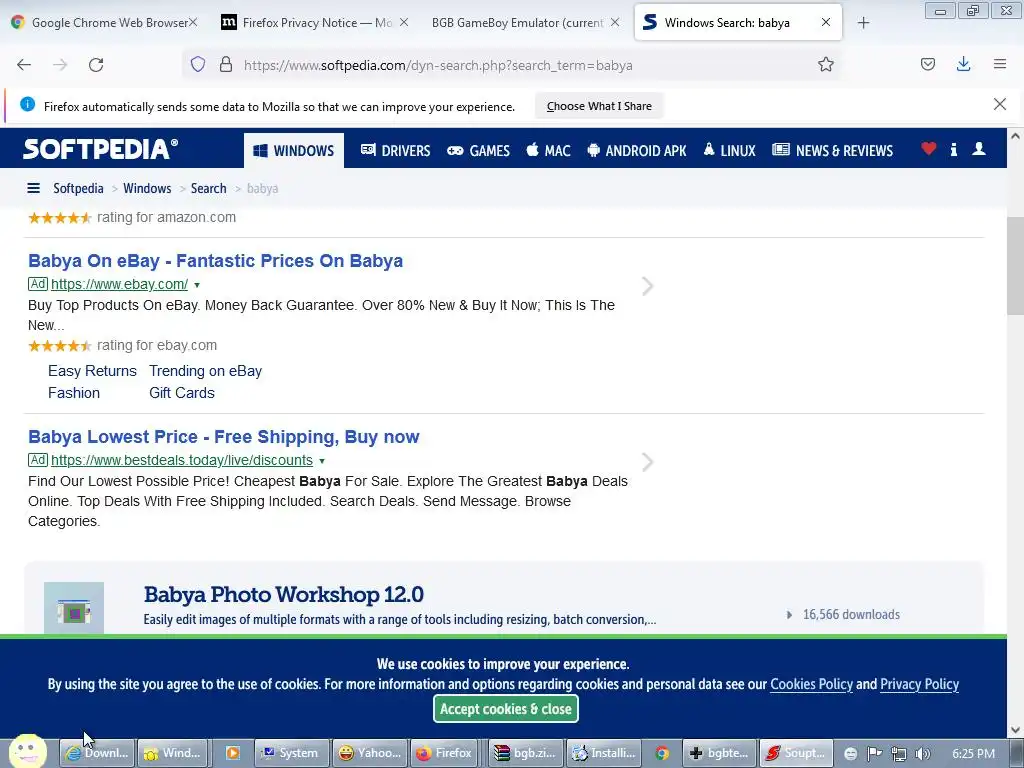Click the Start button smiley orb
Screen dimensions: 1024x768
click(x=27, y=752)
